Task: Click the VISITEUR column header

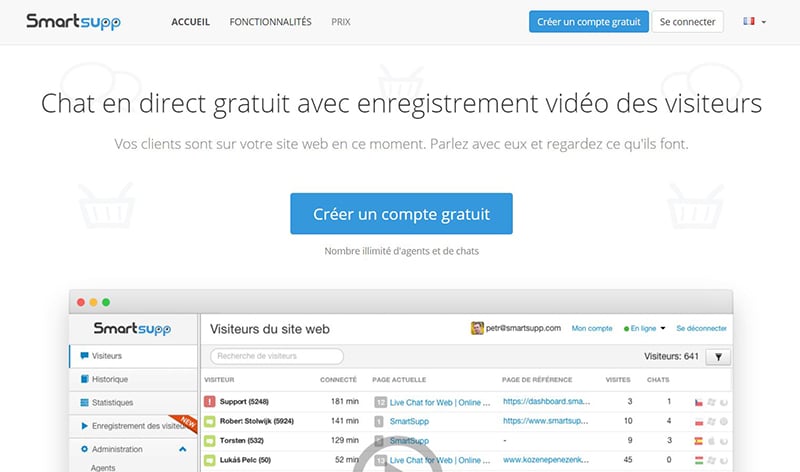Action: 219,380
